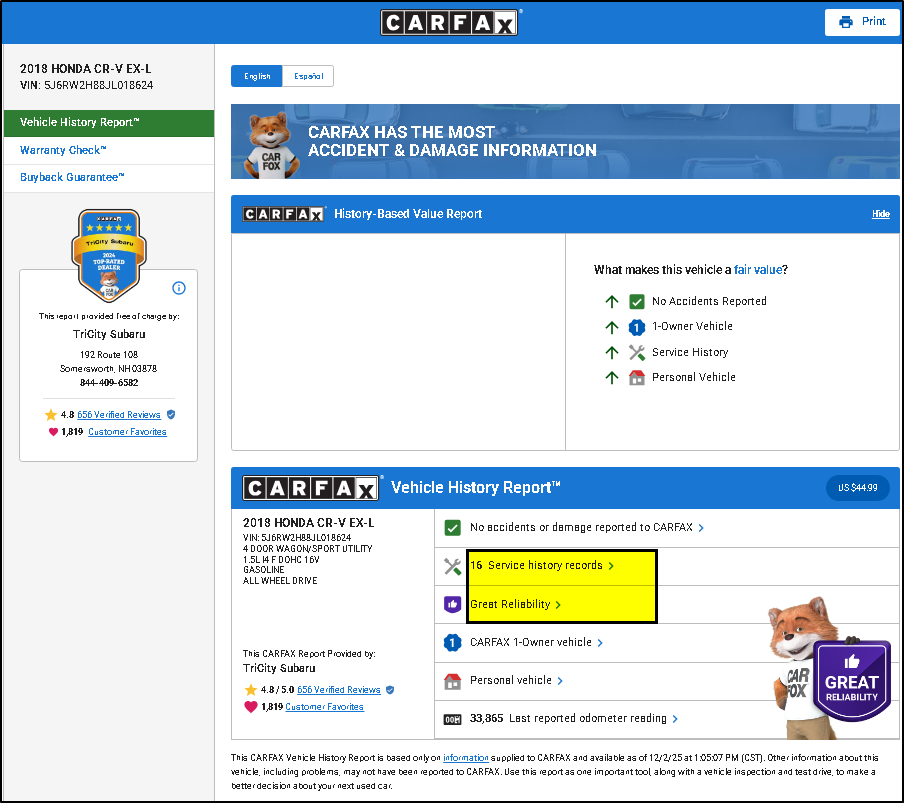The width and height of the screenshot is (904, 803).
Task: Click the Personal vehicle house icon
Action: click(x=452, y=681)
